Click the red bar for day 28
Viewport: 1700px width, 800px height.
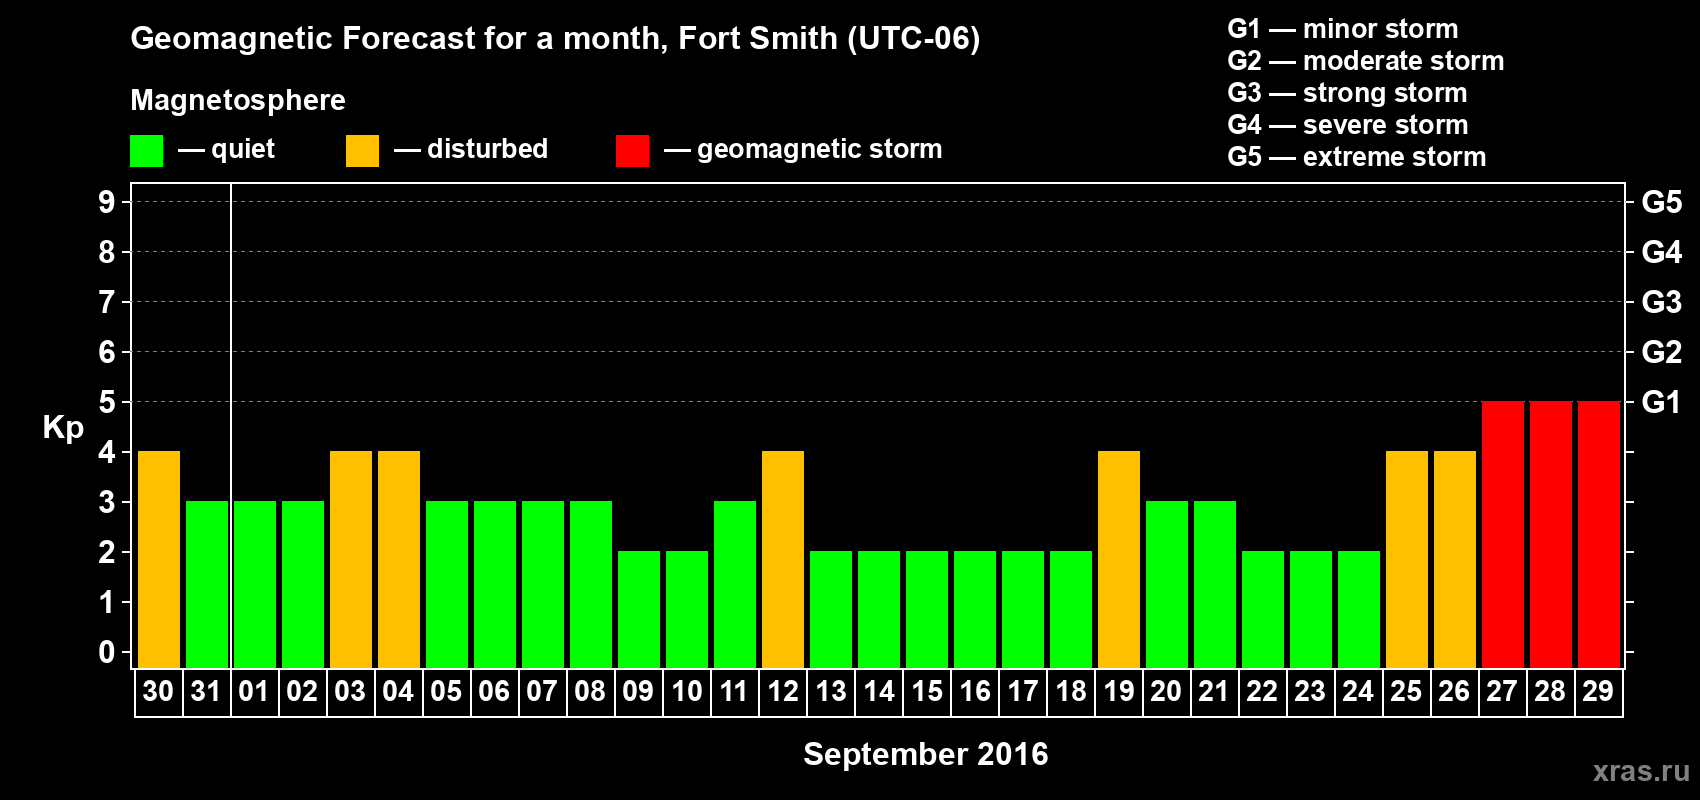[1551, 534]
